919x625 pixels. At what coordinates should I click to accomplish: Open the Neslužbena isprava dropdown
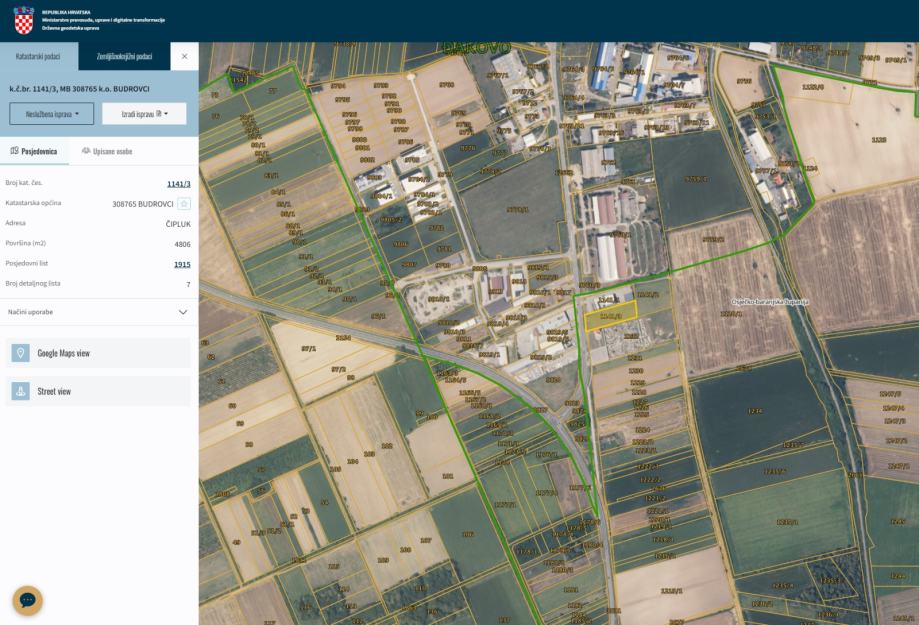point(51,114)
